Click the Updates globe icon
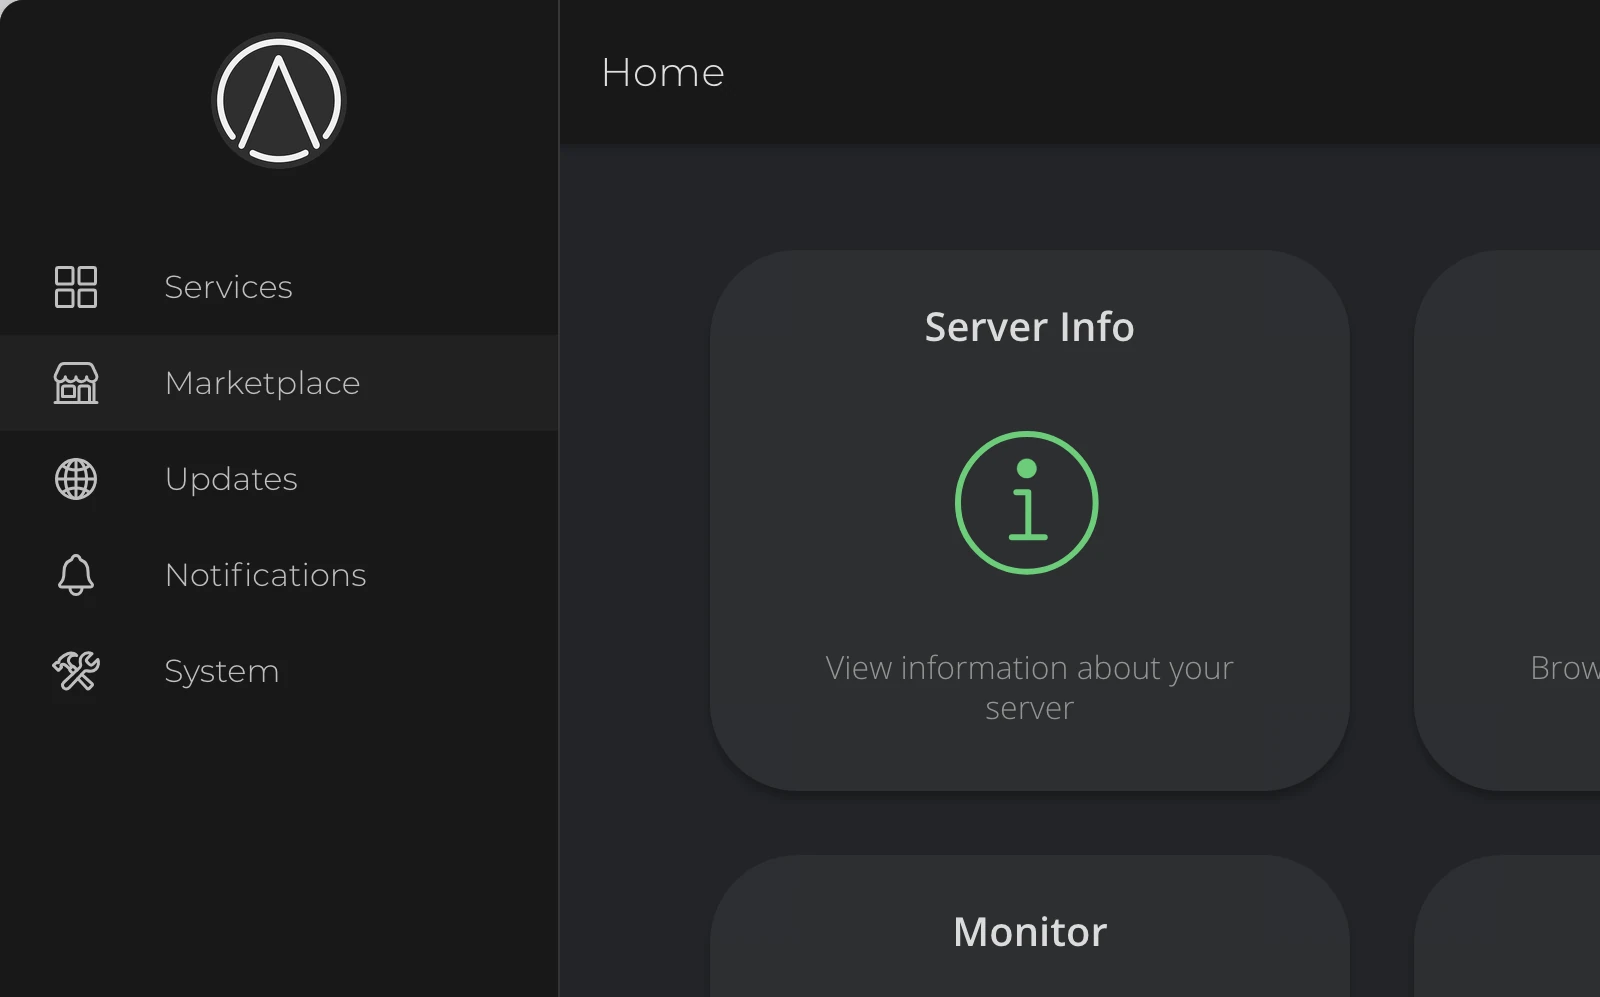 [x=75, y=479]
